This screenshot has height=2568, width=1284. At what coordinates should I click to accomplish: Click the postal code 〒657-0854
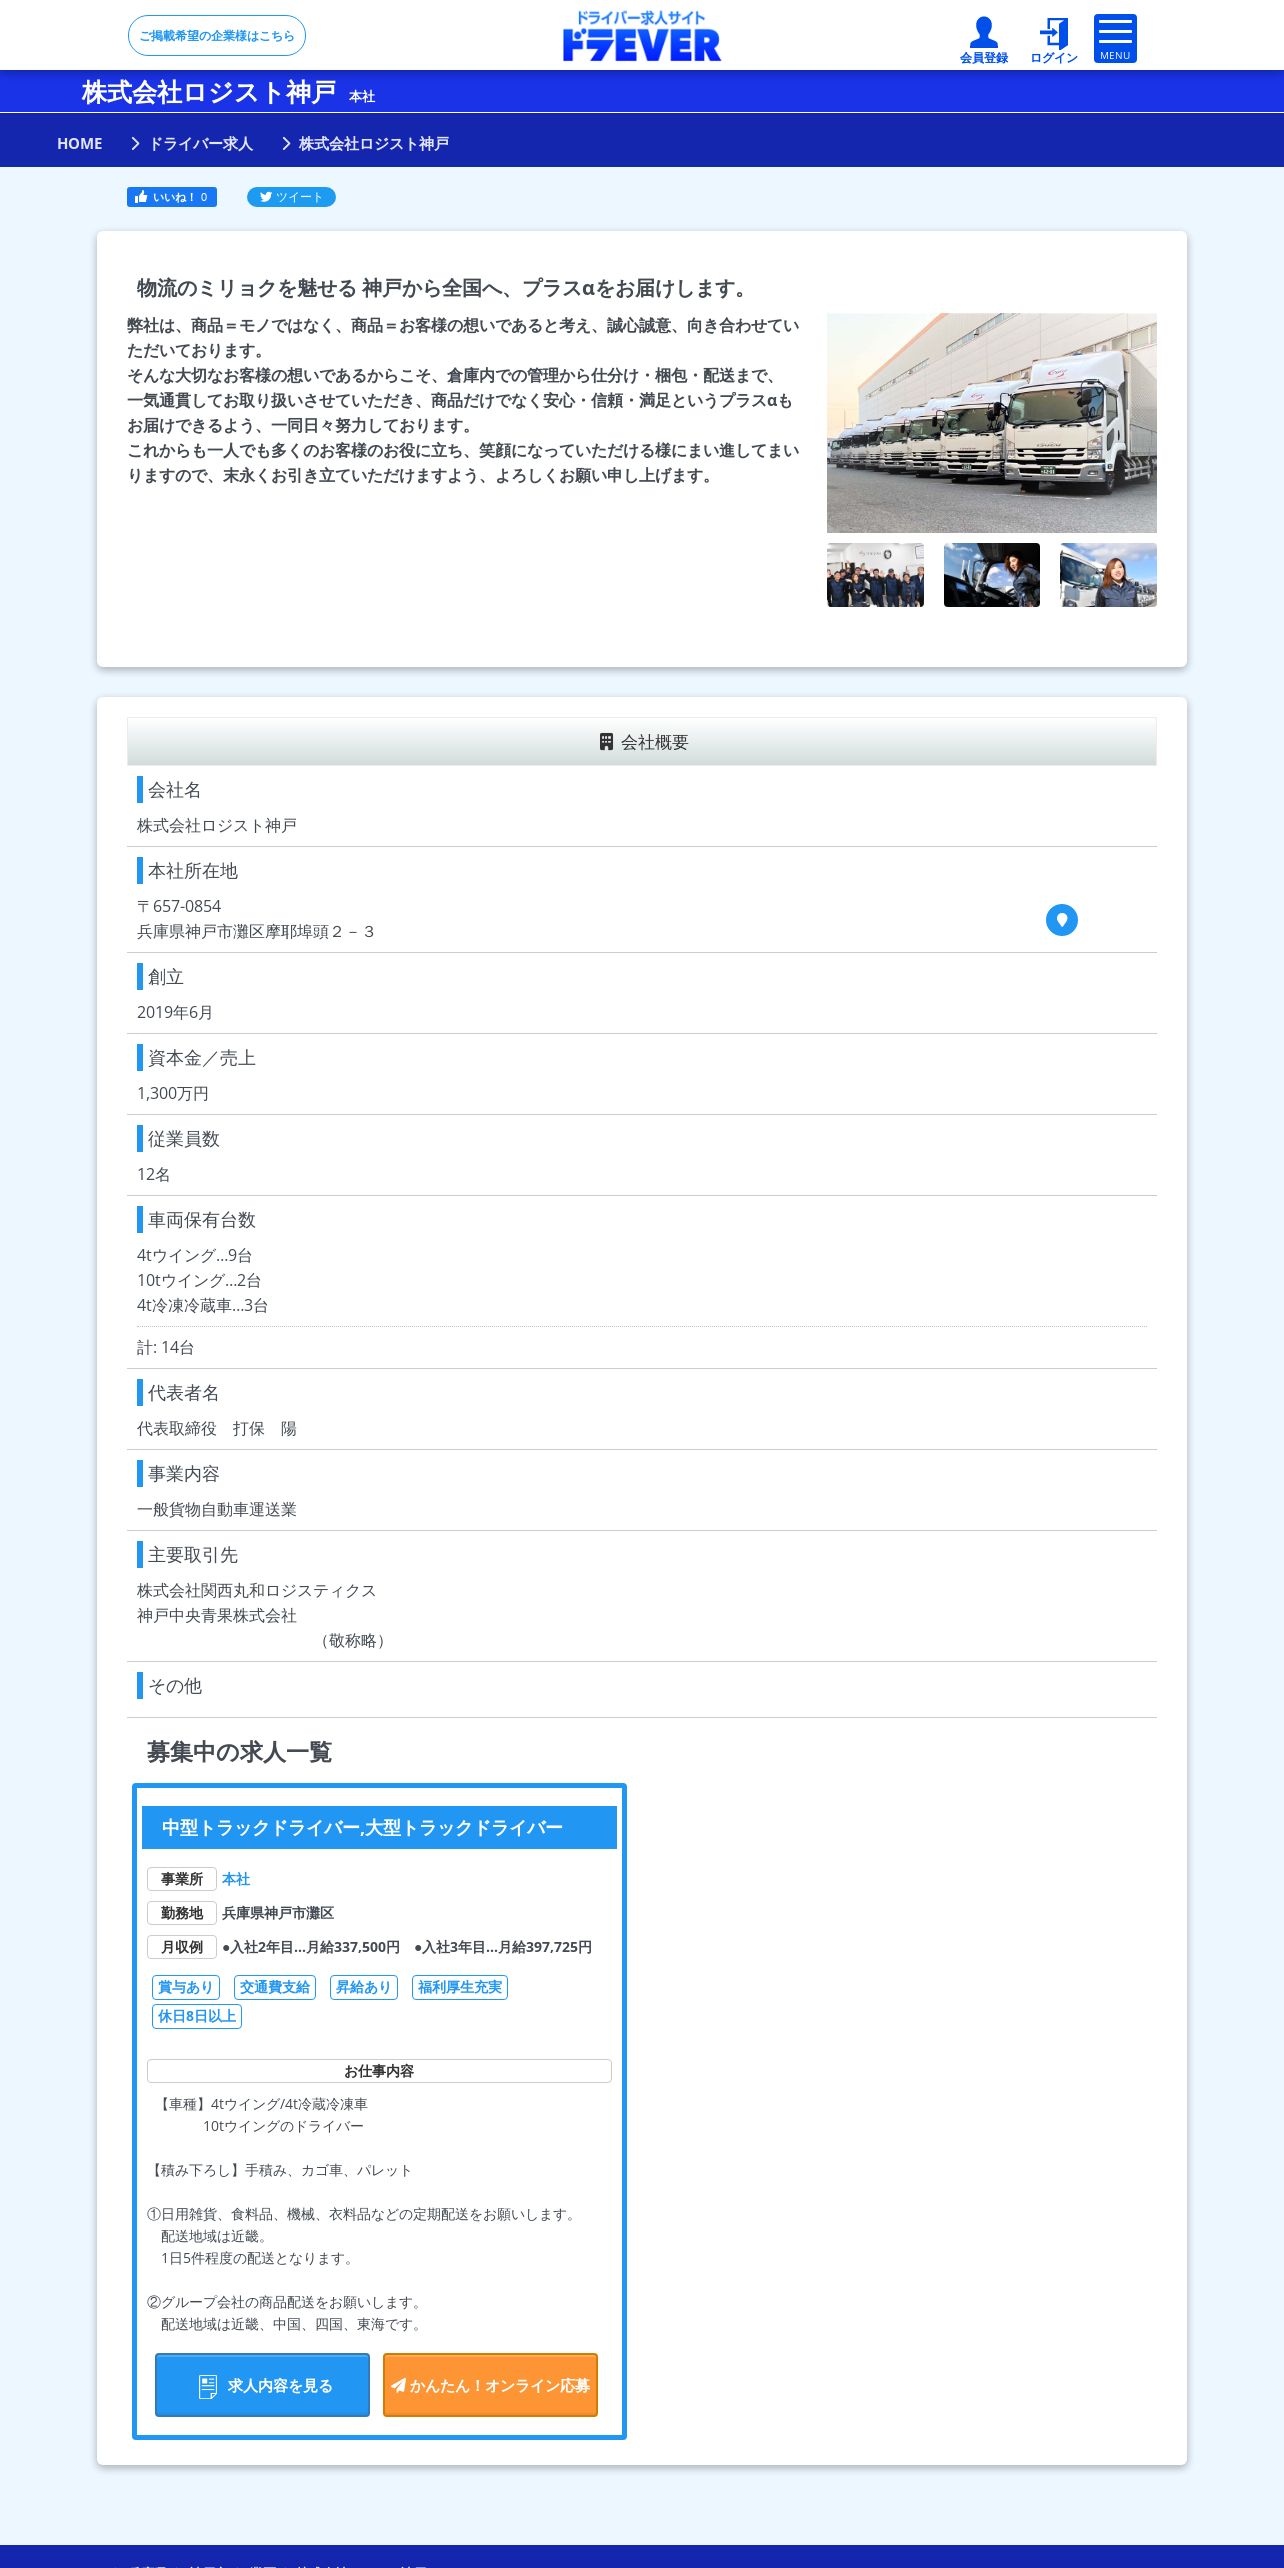(x=179, y=906)
